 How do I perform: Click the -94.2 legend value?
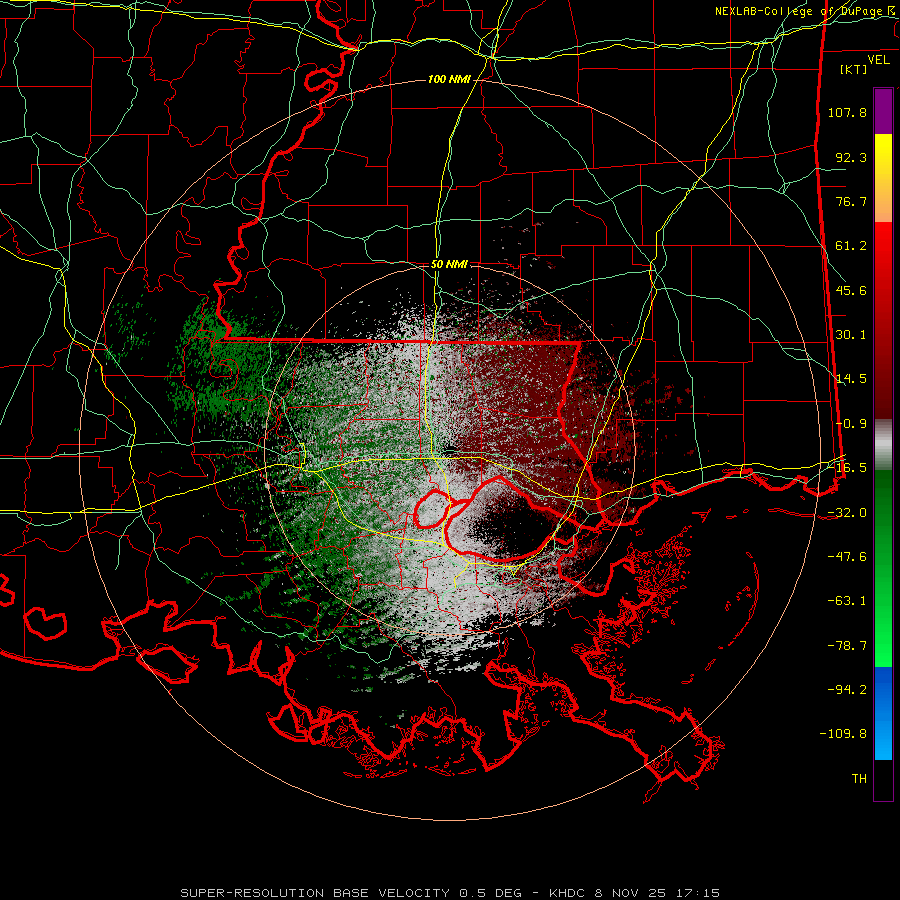click(x=847, y=690)
